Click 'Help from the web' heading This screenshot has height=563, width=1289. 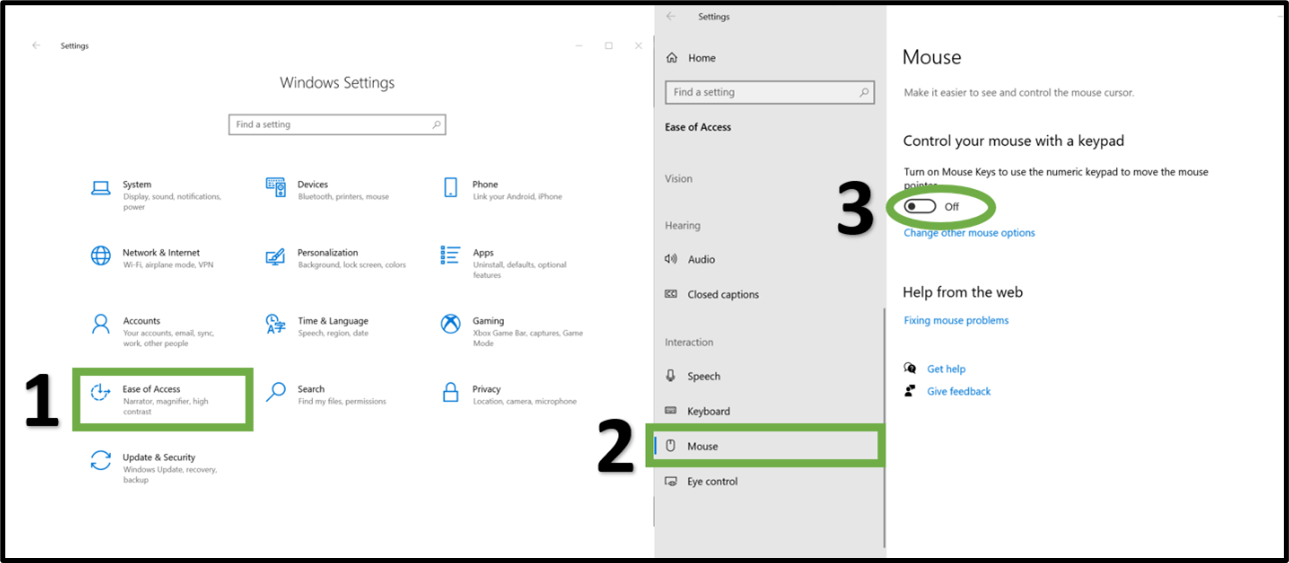click(963, 292)
